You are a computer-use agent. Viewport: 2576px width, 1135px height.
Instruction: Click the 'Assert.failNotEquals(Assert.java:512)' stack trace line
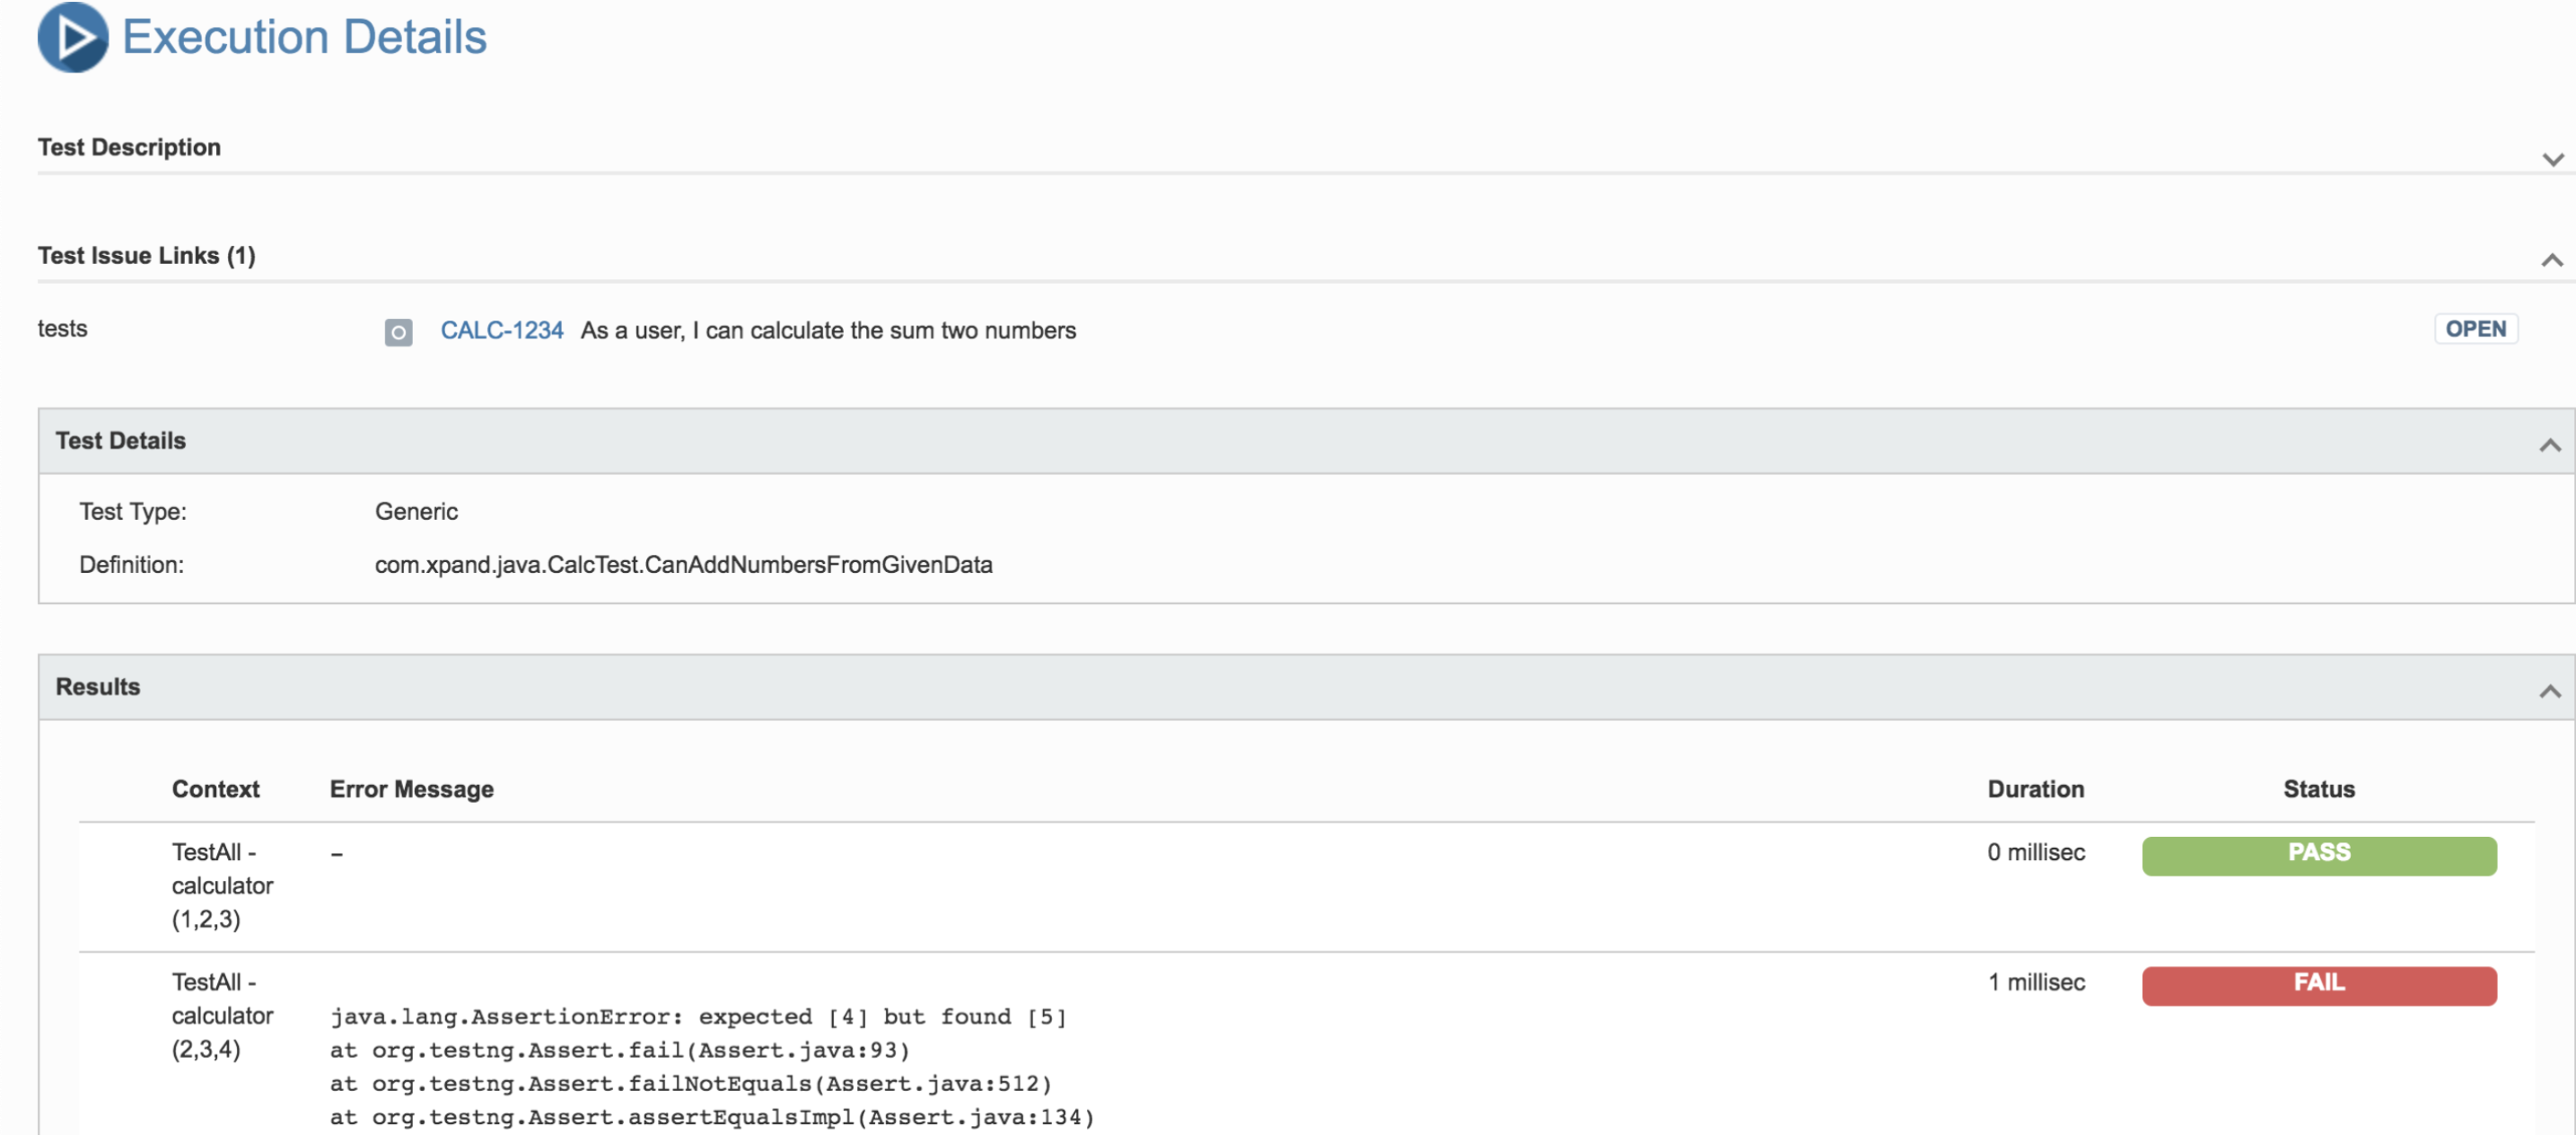coord(690,1084)
